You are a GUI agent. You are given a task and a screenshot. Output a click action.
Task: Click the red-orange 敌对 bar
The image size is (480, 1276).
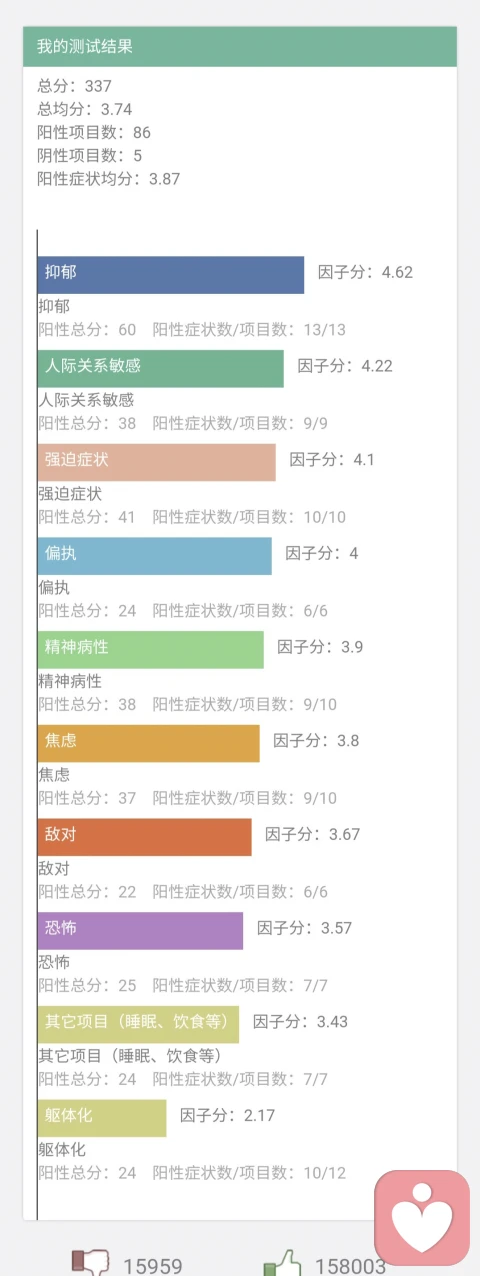point(145,837)
